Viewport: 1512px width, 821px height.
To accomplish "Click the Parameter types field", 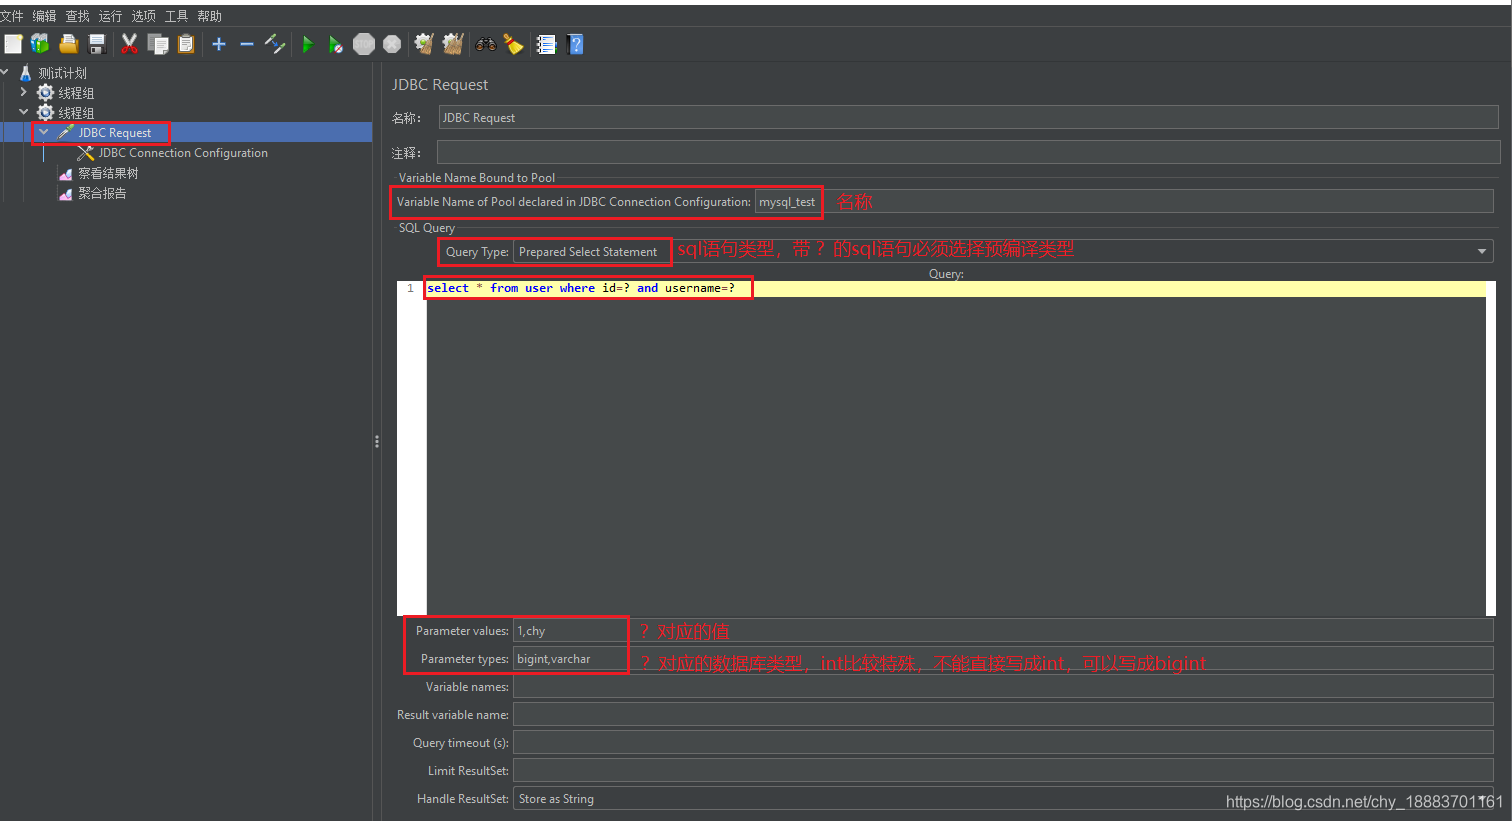I will 1003,658.
